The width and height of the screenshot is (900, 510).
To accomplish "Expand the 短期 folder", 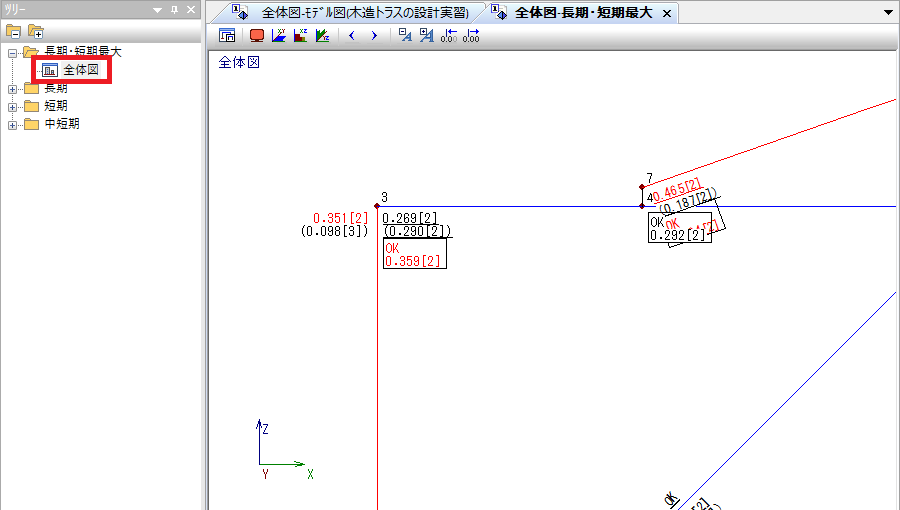I will click(x=12, y=107).
